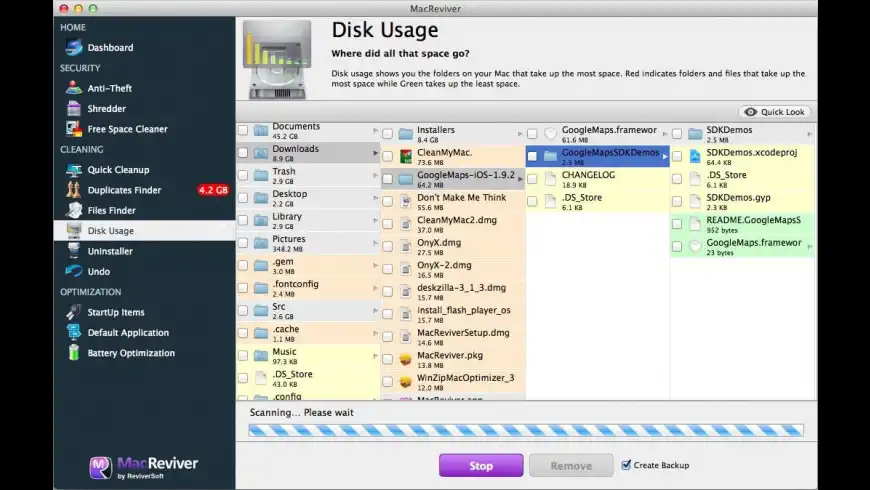Click the Documents folder icon

(x=261, y=130)
